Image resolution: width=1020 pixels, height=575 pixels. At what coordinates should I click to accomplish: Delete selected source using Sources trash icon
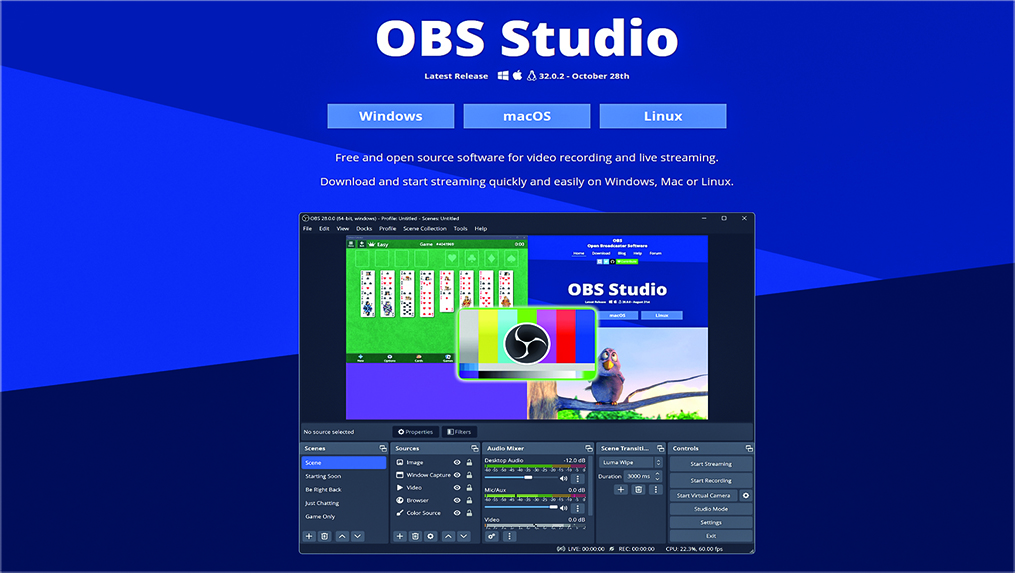click(416, 538)
